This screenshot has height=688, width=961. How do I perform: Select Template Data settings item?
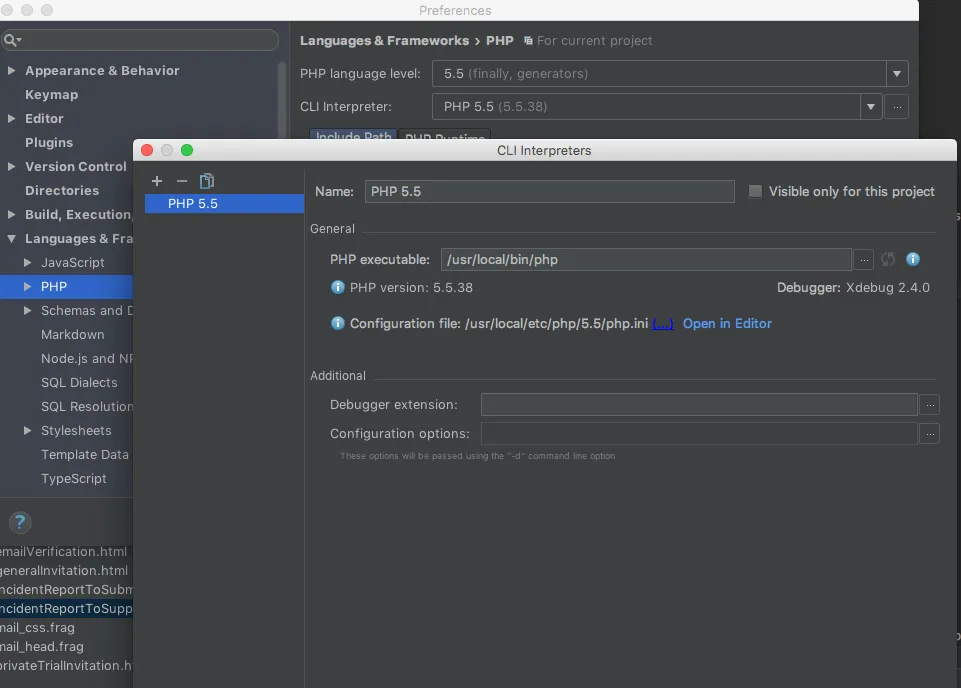coord(85,455)
